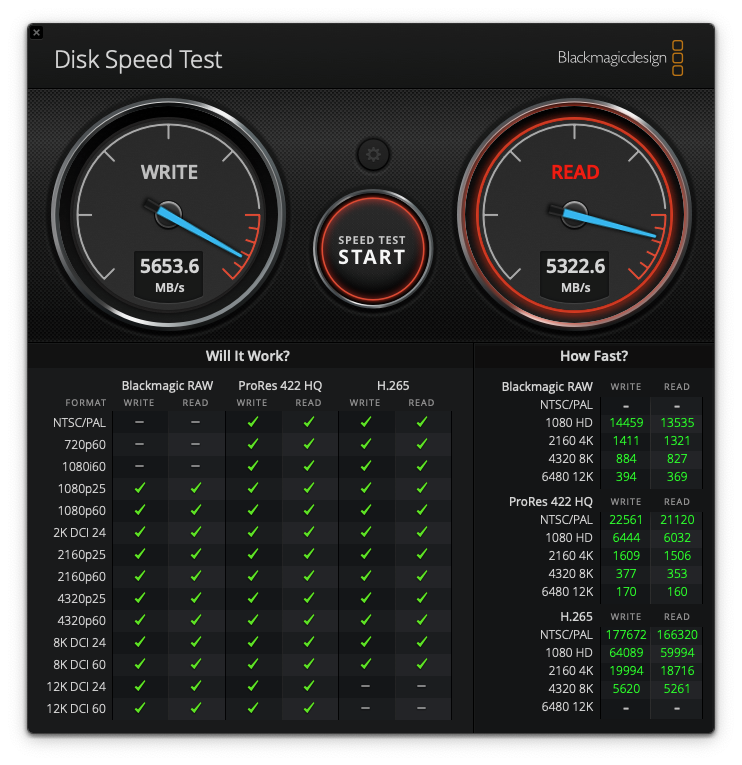This screenshot has height=765, width=742.
Task: Start the speed test
Action: click(x=373, y=250)
